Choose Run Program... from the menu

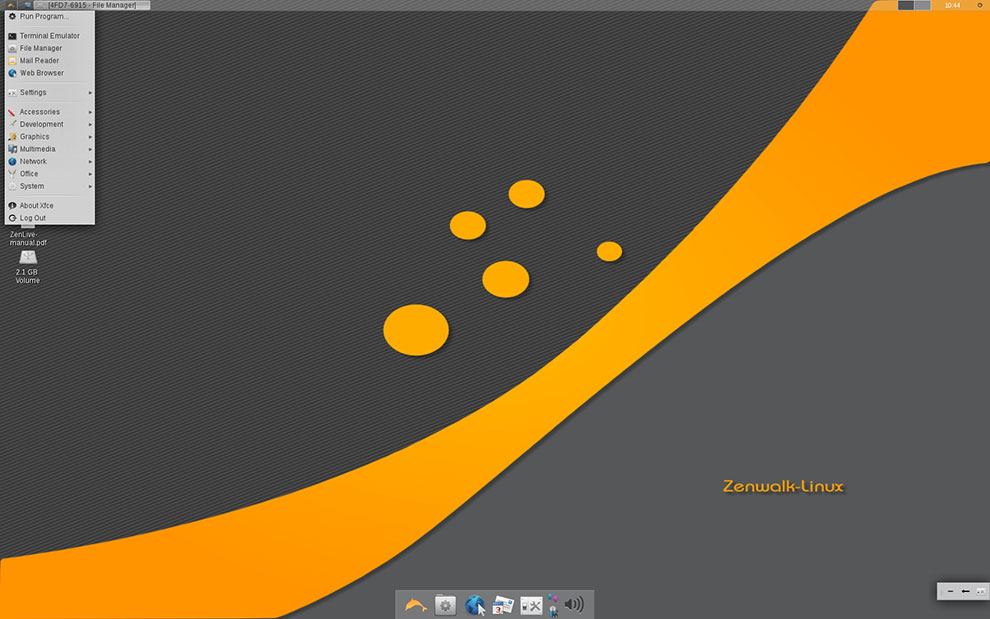[x=50, y=16]
